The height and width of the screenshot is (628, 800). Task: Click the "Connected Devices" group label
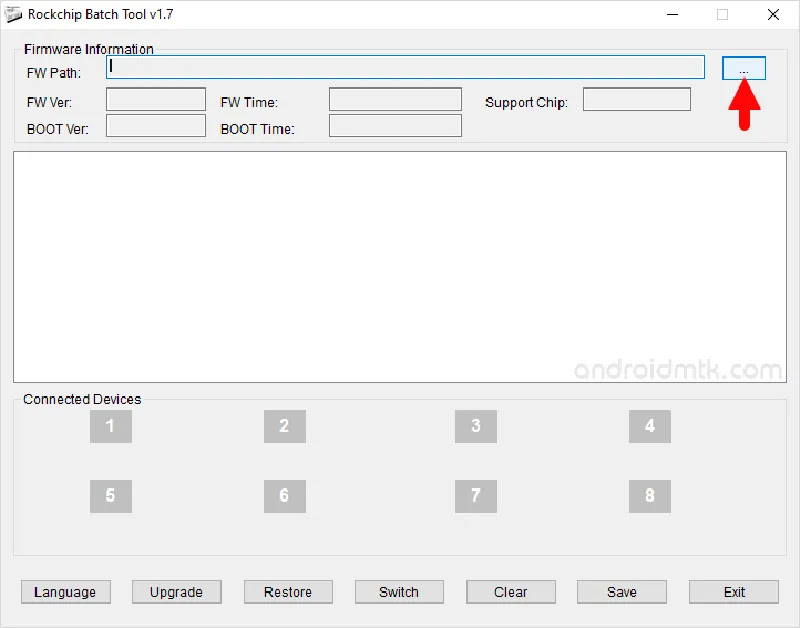pos(82,399)
